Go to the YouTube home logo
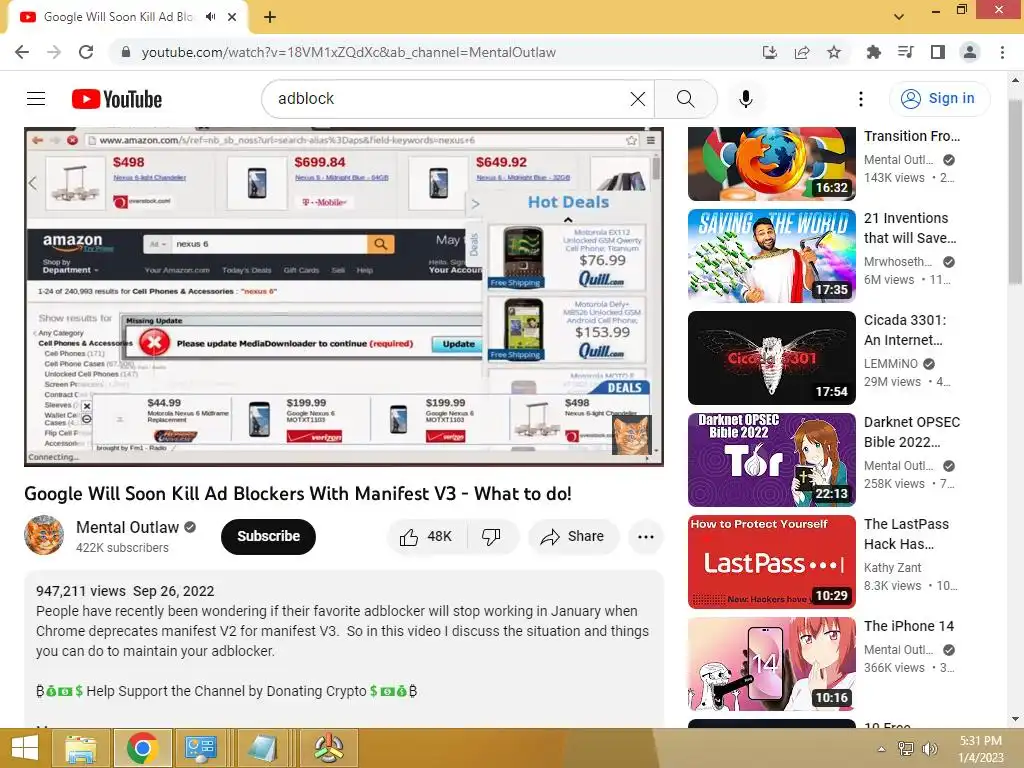Viewport: 1024px width, 768px height. point(116,99)
